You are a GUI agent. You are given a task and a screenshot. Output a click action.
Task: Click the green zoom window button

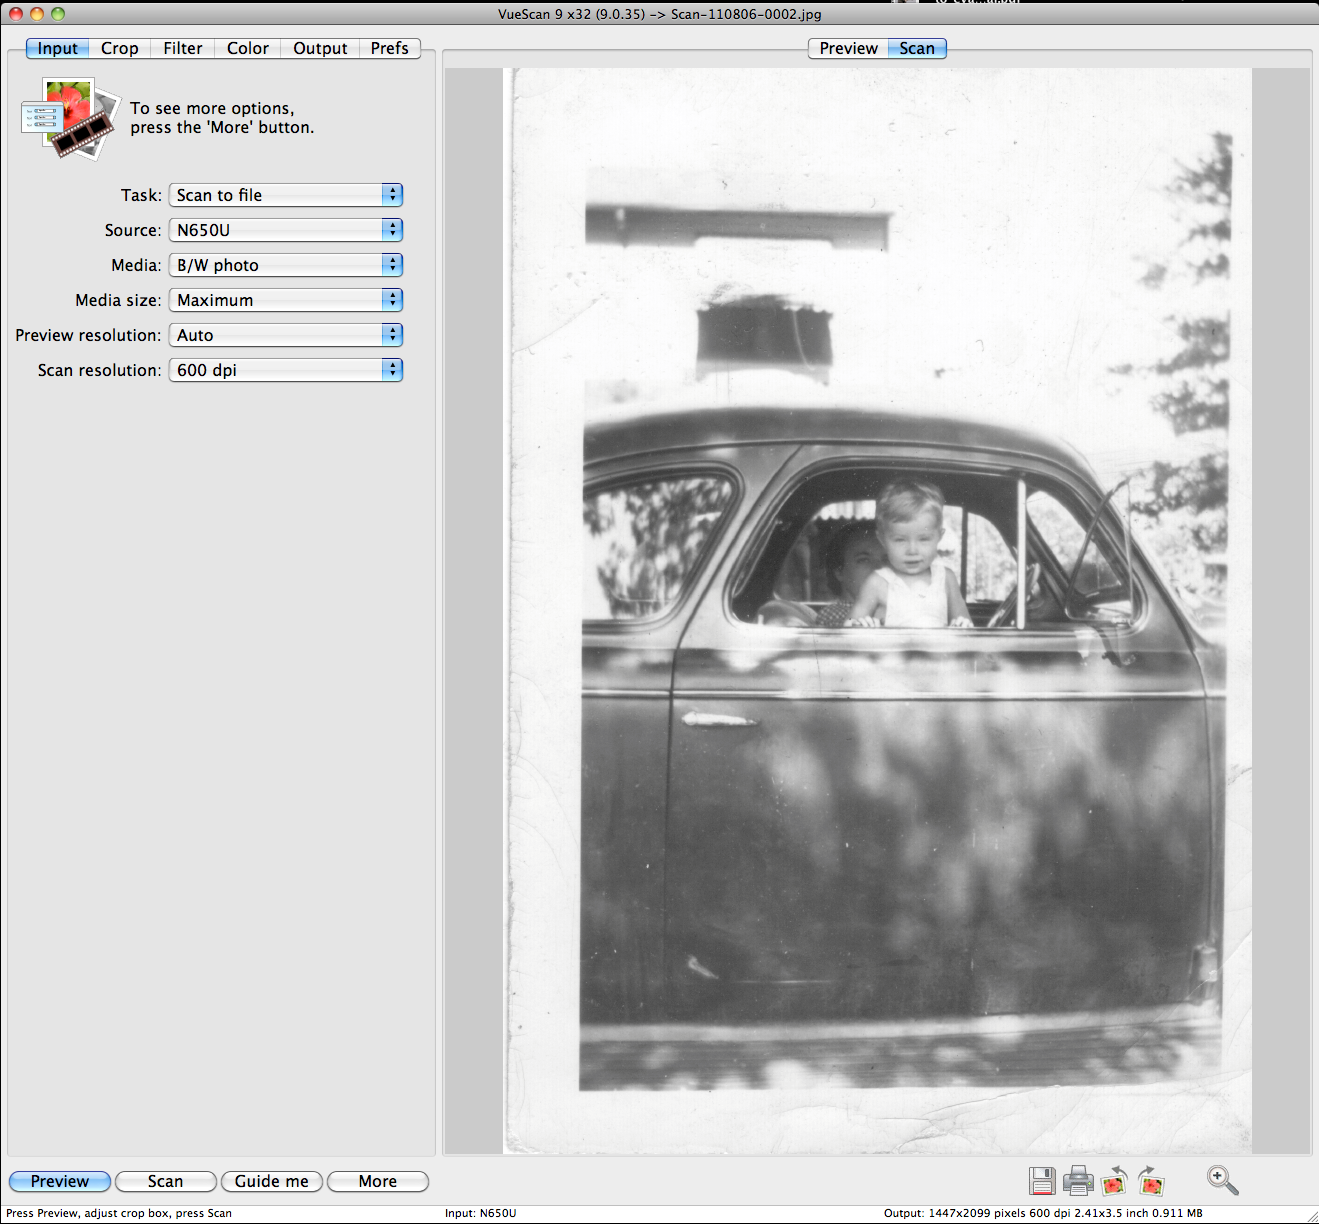tap(58, 14)
